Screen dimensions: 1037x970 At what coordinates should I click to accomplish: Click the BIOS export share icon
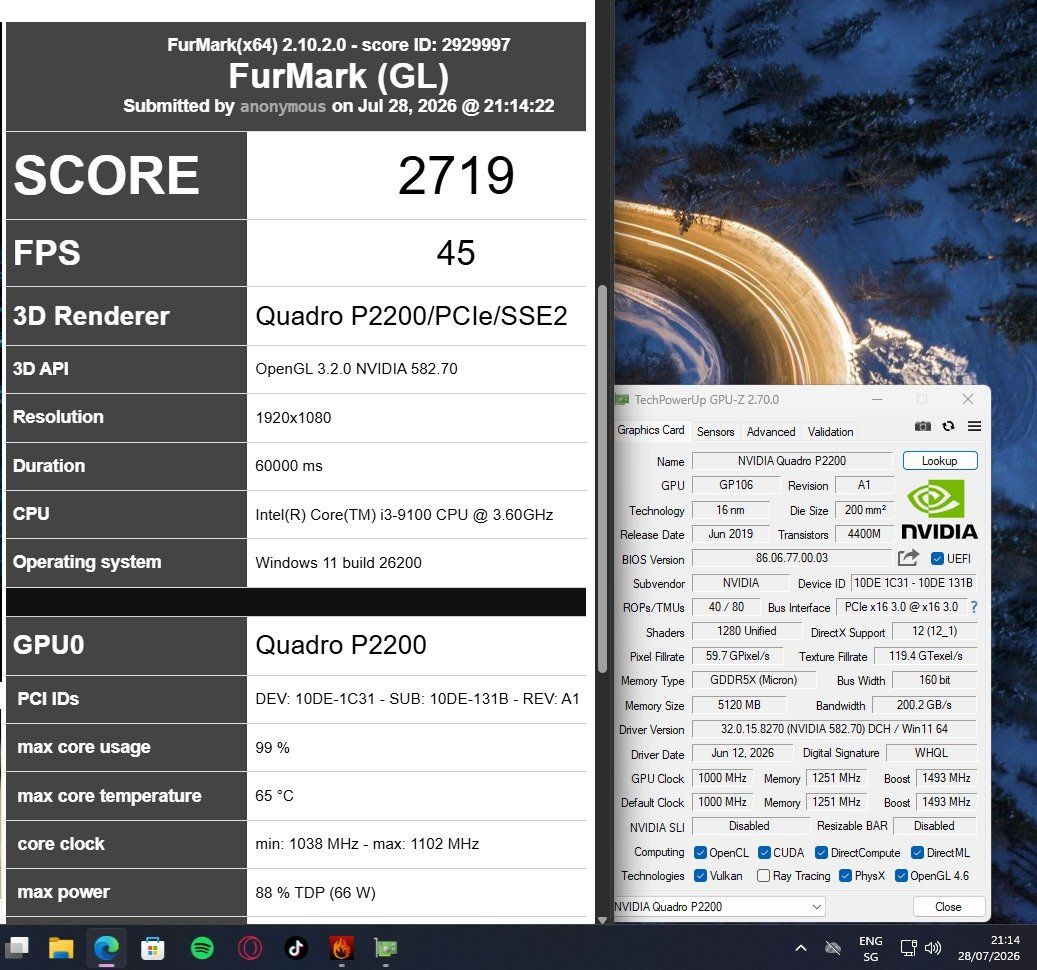pos(908,558)
